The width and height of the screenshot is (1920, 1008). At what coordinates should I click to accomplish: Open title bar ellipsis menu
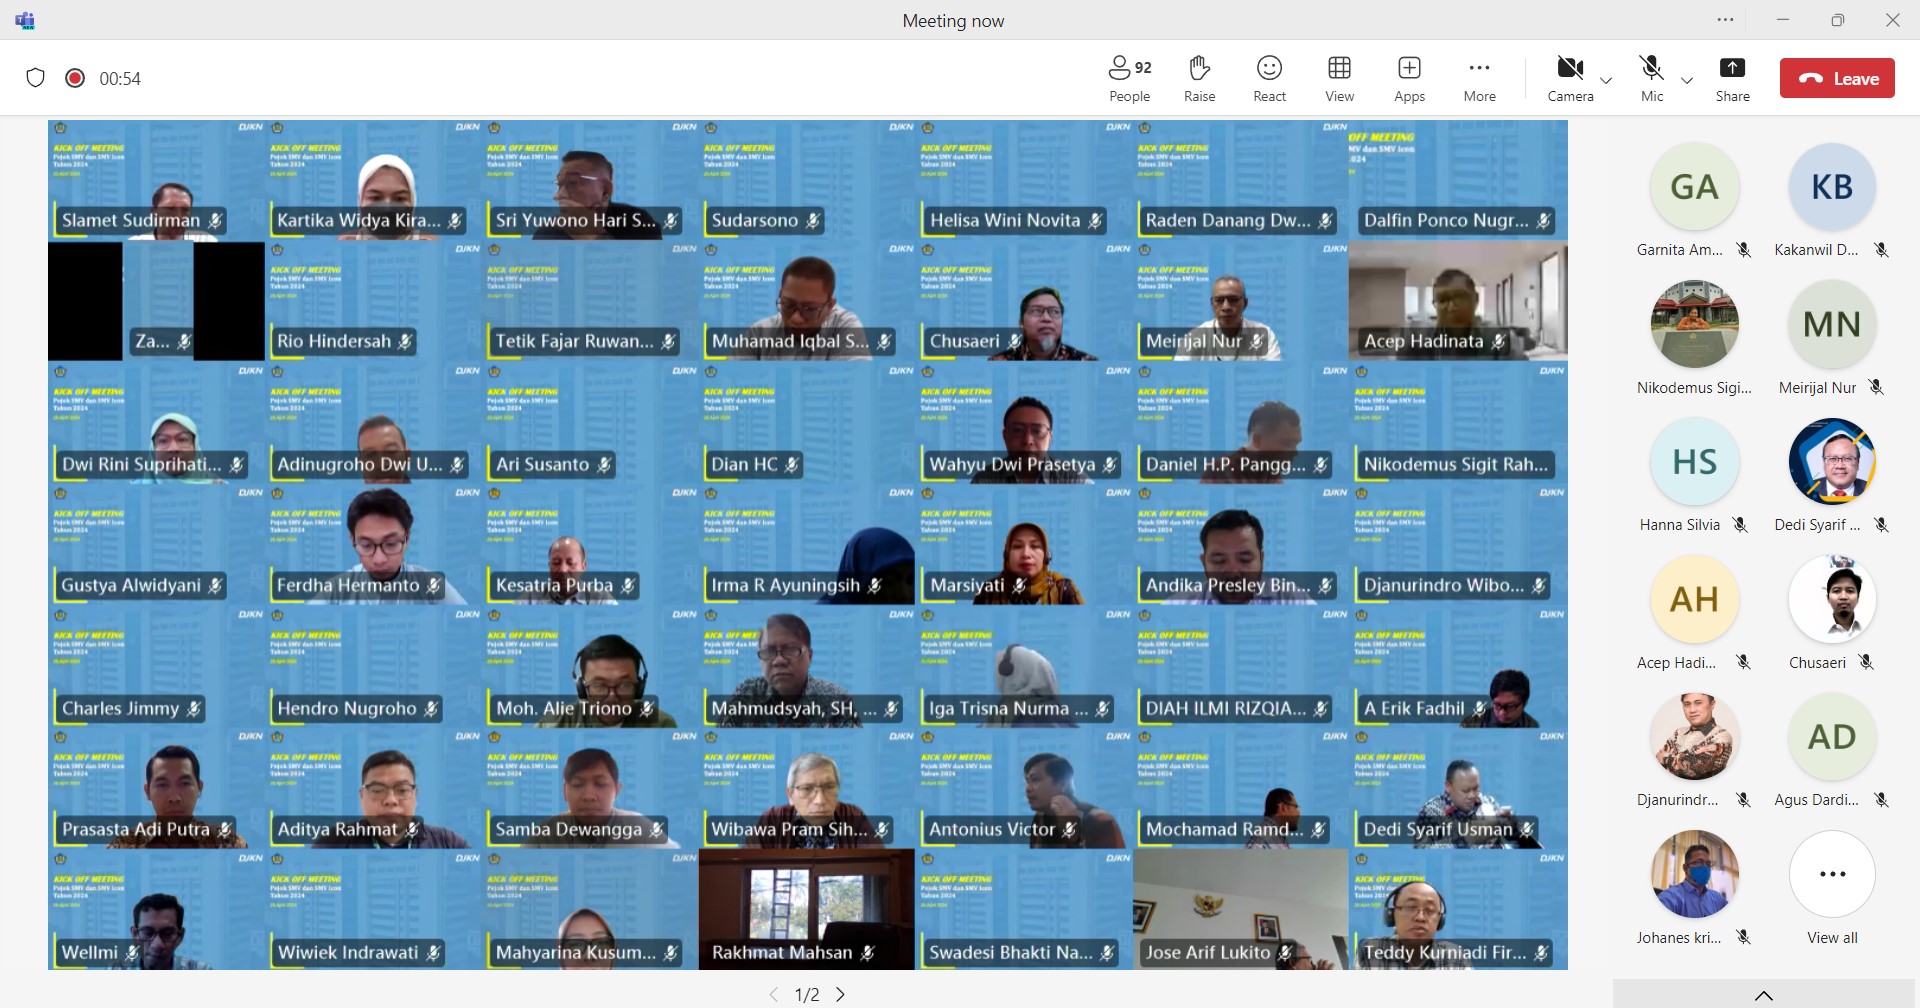1725,20
